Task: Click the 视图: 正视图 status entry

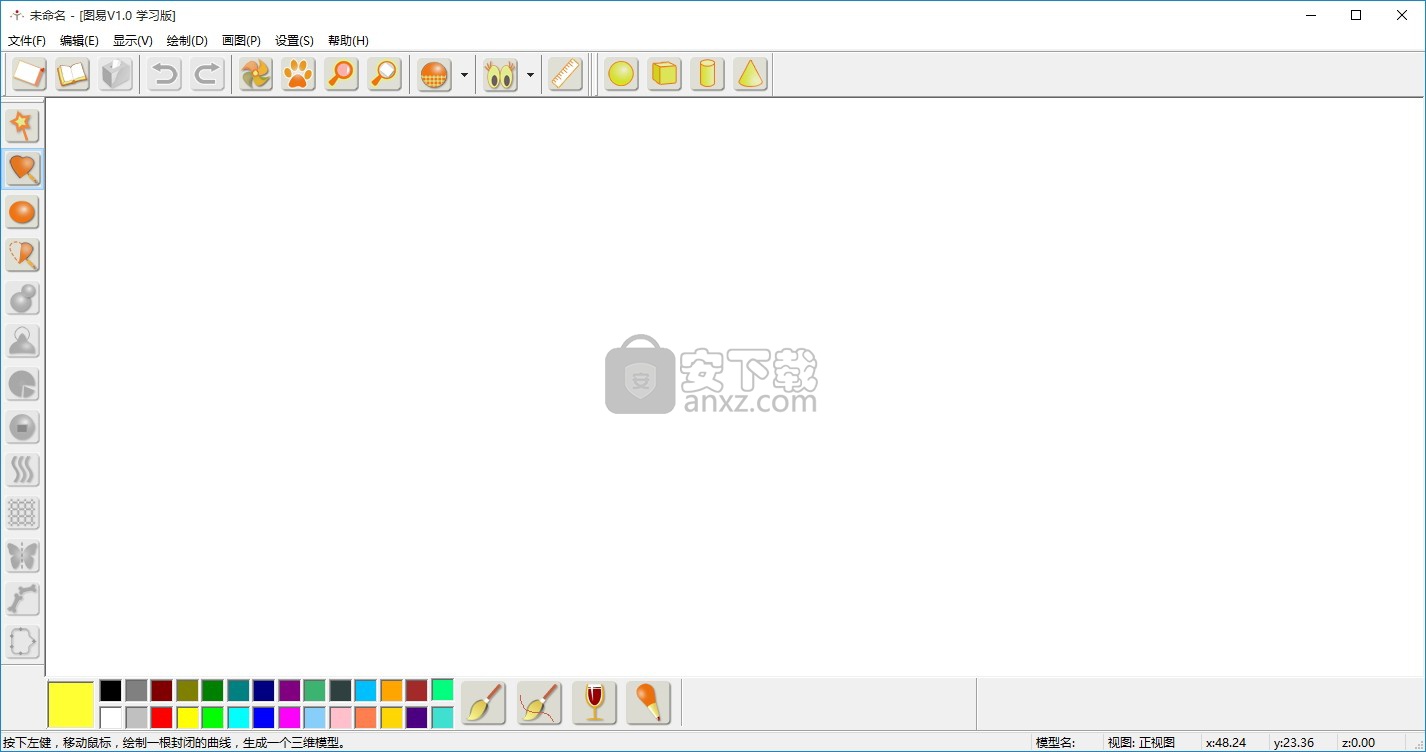Action: tap(1141, 742)
